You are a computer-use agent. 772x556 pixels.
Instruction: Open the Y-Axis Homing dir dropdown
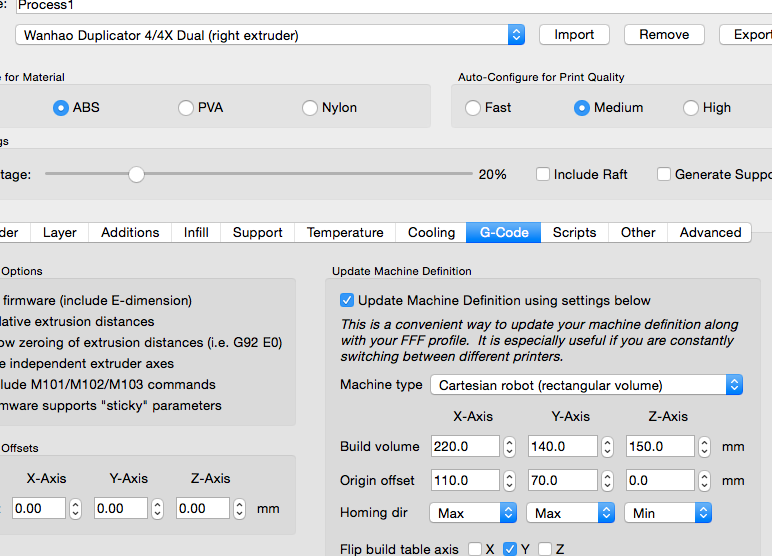coord(571,513)
